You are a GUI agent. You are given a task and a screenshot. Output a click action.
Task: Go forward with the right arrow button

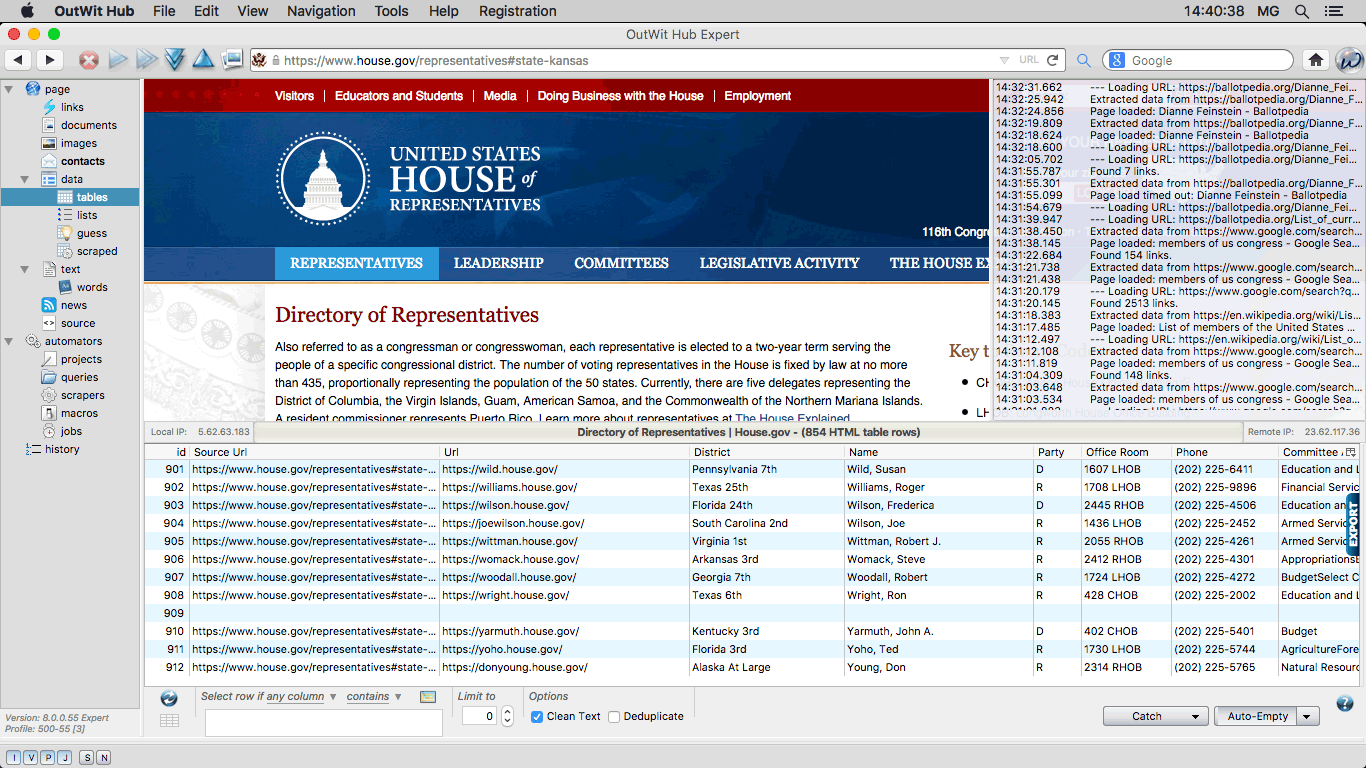[x=49, y=60]
